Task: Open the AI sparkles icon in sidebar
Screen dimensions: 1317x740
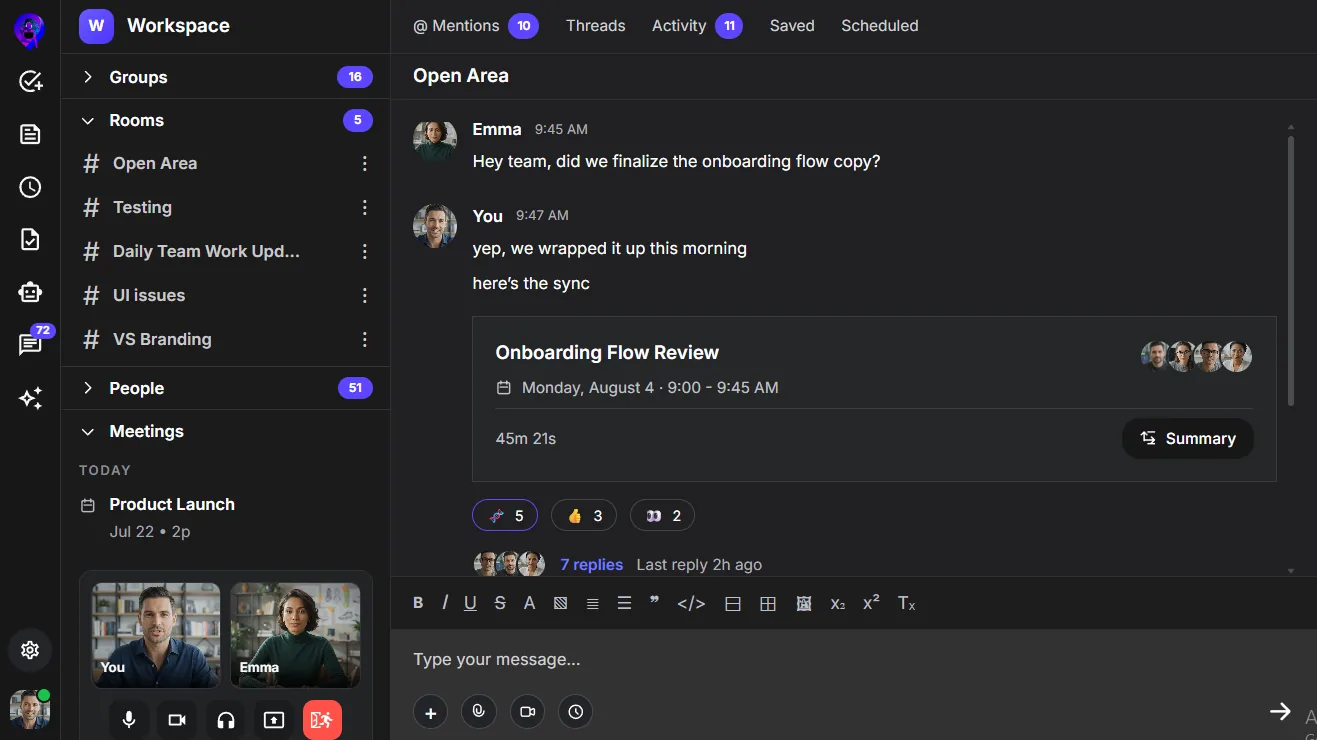Action: coord(30,398)
